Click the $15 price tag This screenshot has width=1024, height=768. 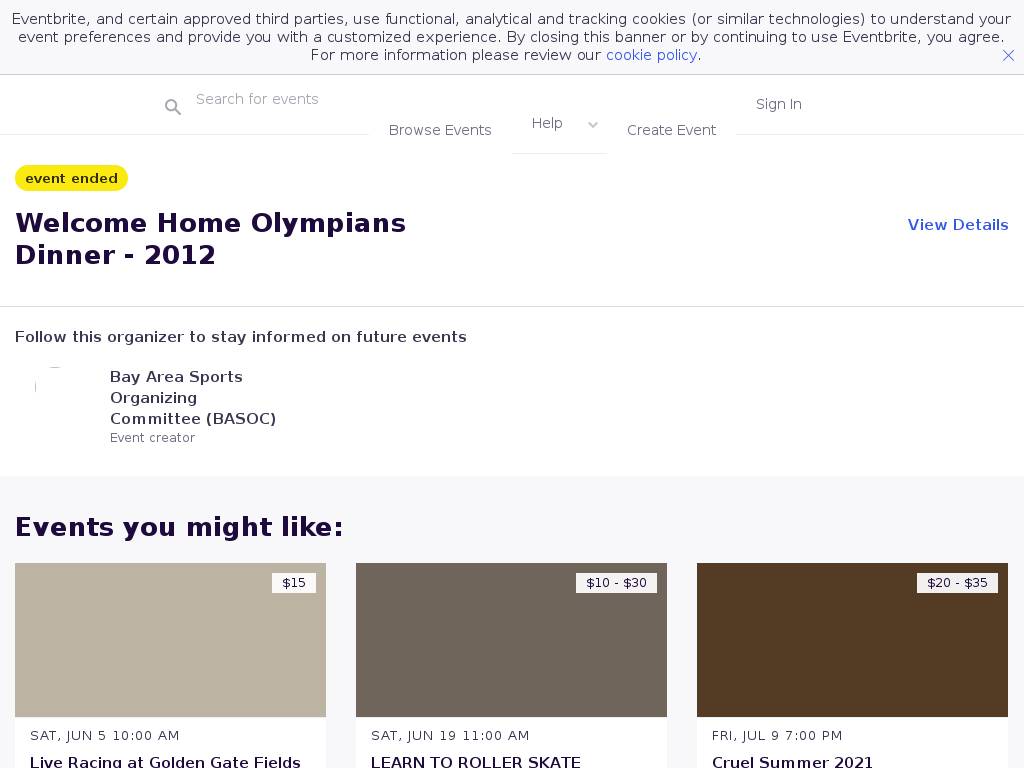(x=294, y=583)
